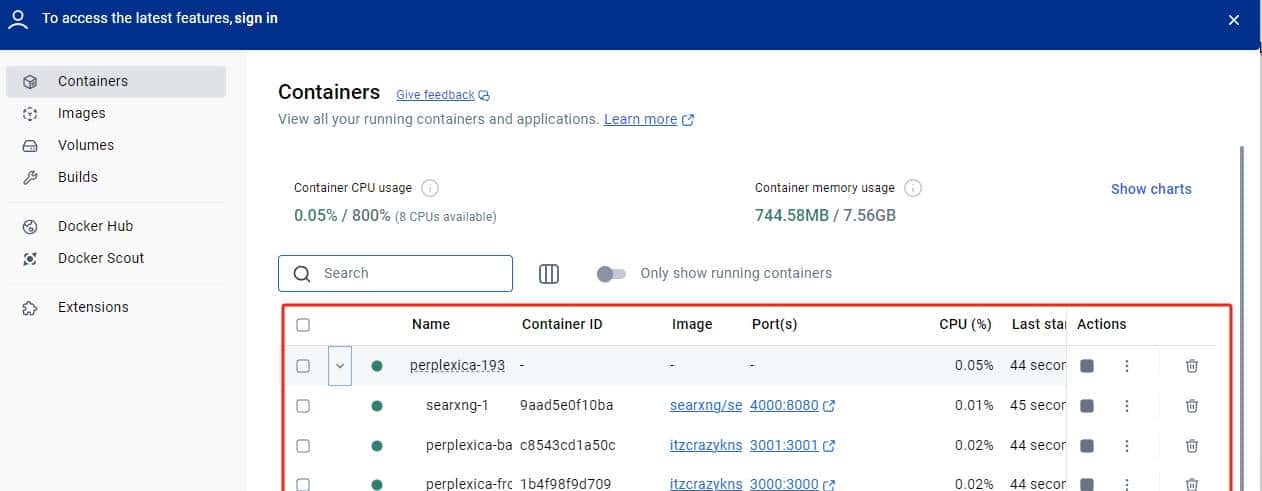
Task: Click the vertical scrollbar on right
Action: click(x=1242, y=318)
